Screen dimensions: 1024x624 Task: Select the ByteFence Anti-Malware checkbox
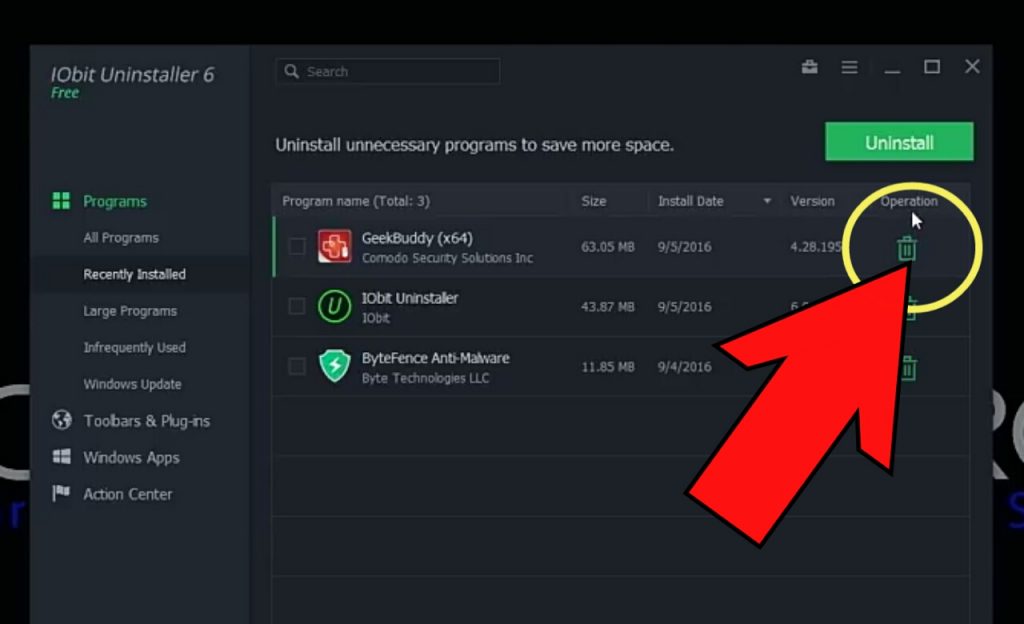tap(296, 366)
